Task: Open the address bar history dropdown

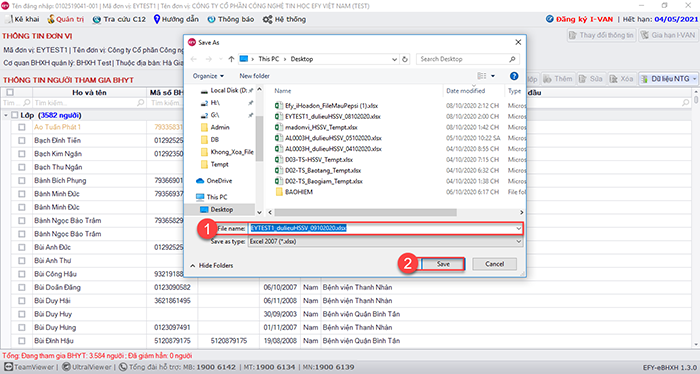Action: 395,59
